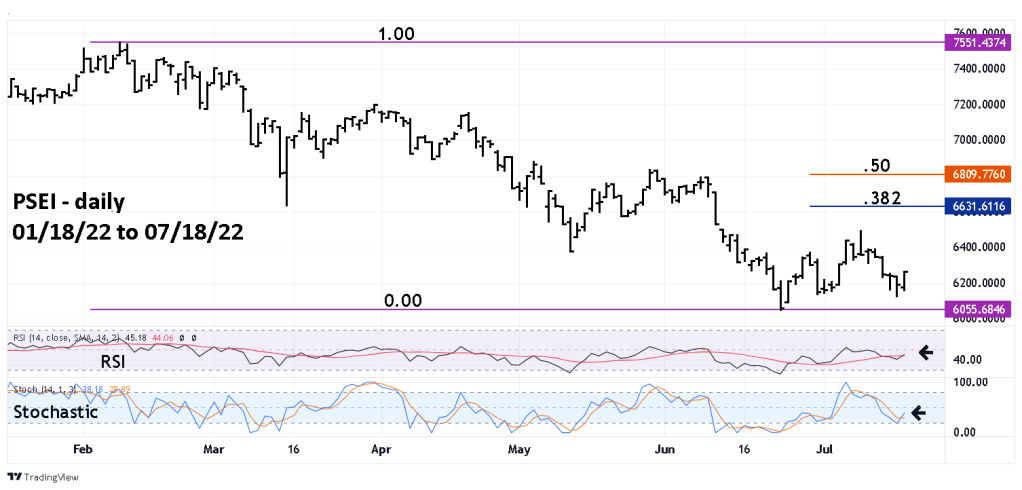Select the purple 6055.6846 price tag
This screenshot has width=1022, height=490.
tap(978, 310)
